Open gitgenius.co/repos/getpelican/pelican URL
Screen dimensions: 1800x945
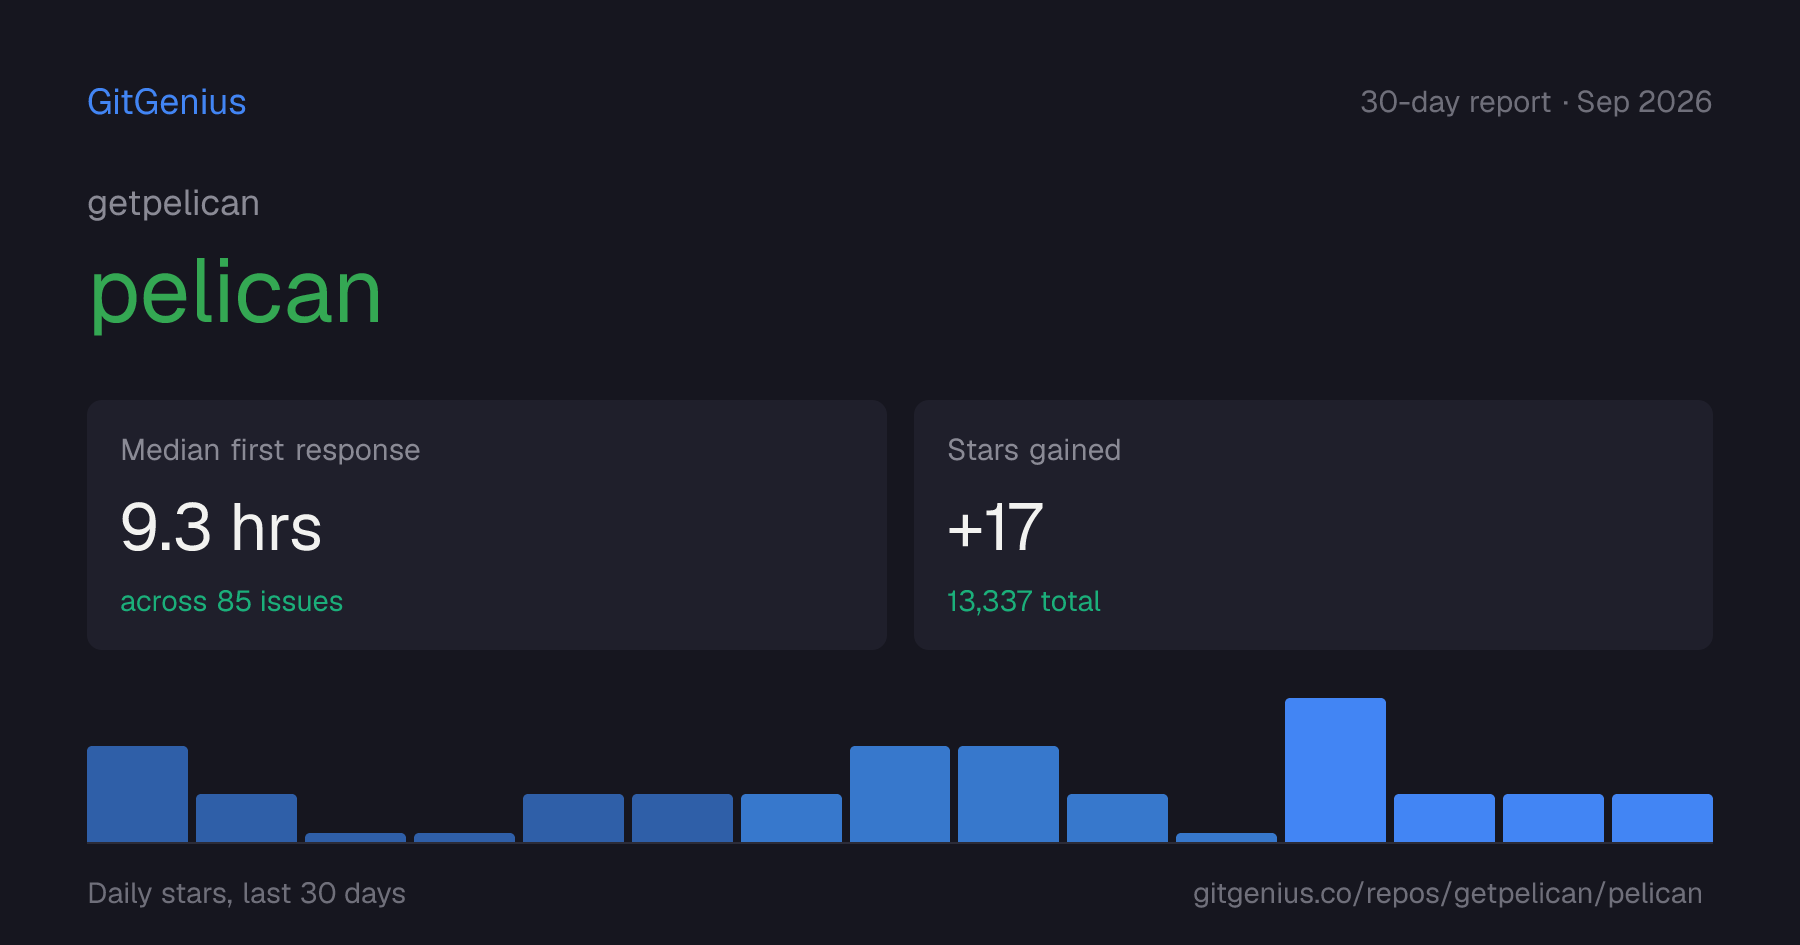[1447, 893]
